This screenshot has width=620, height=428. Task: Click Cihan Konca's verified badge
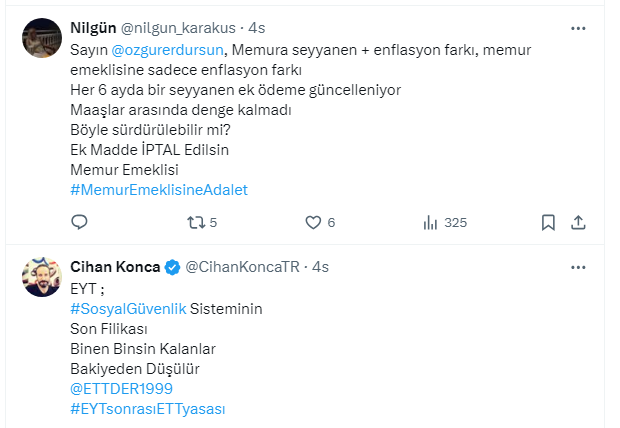(172, 267)
